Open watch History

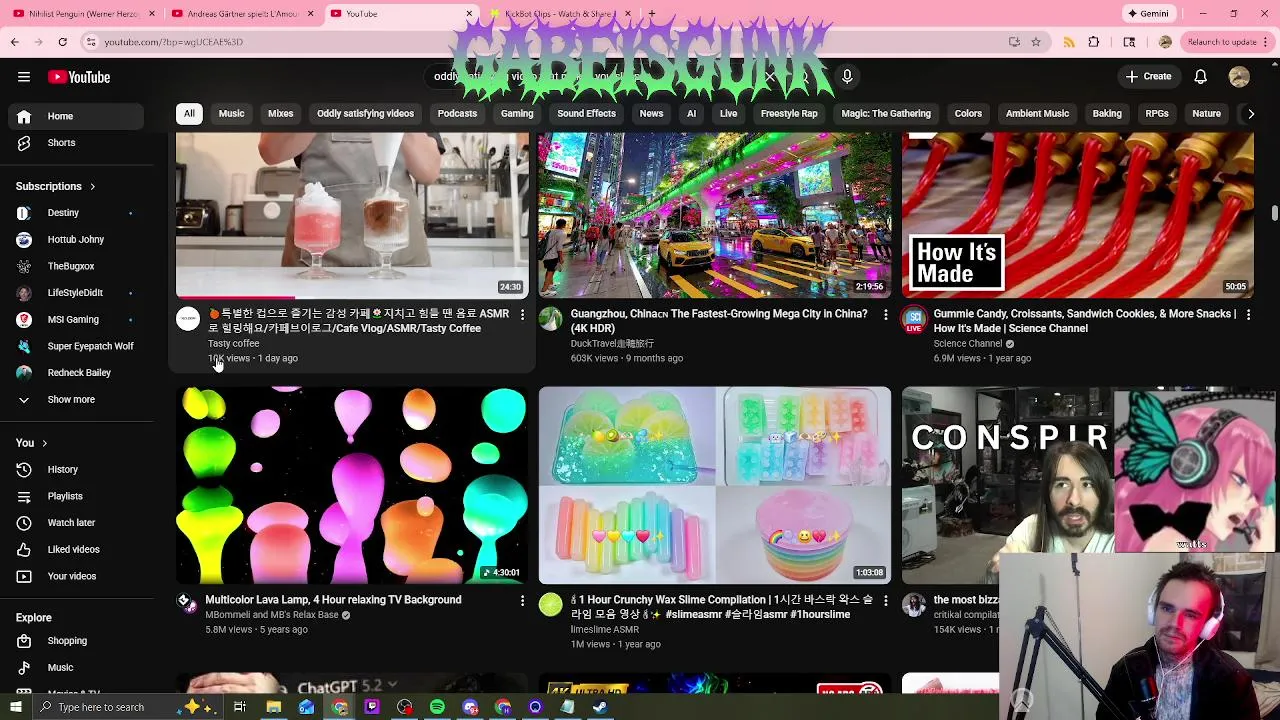pyautogui.click(x=76, y=470)
